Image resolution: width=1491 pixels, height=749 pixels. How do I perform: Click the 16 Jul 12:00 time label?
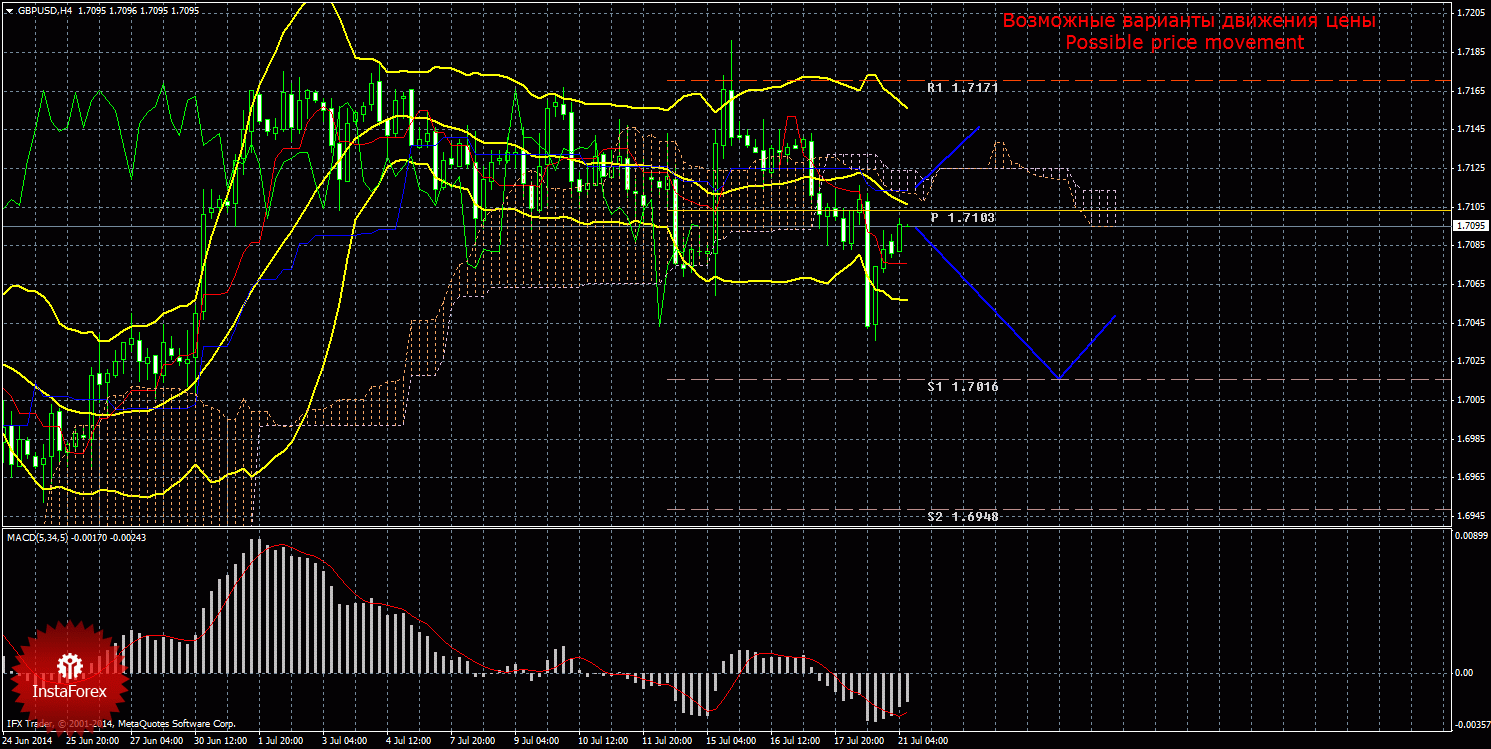(795, 742)
